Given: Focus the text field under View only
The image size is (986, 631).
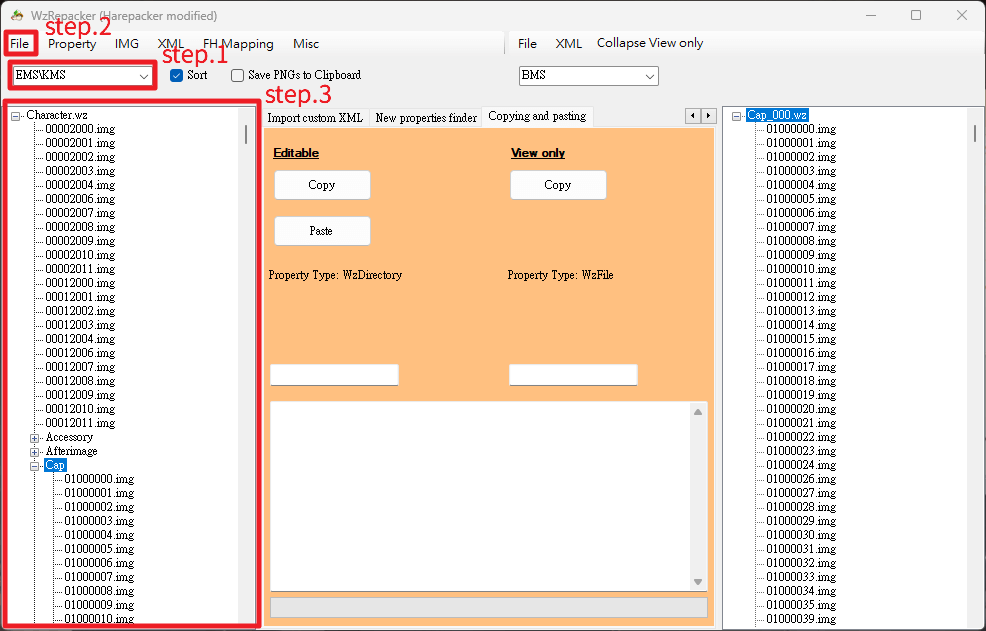Looking at the screenshot, I should [573, 375].
